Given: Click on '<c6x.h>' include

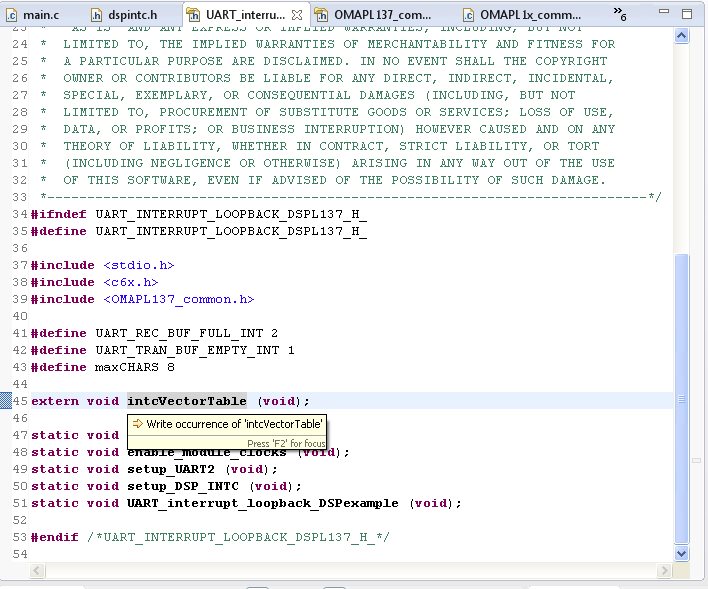Looking at the screenshot, I should coord(130,282).
